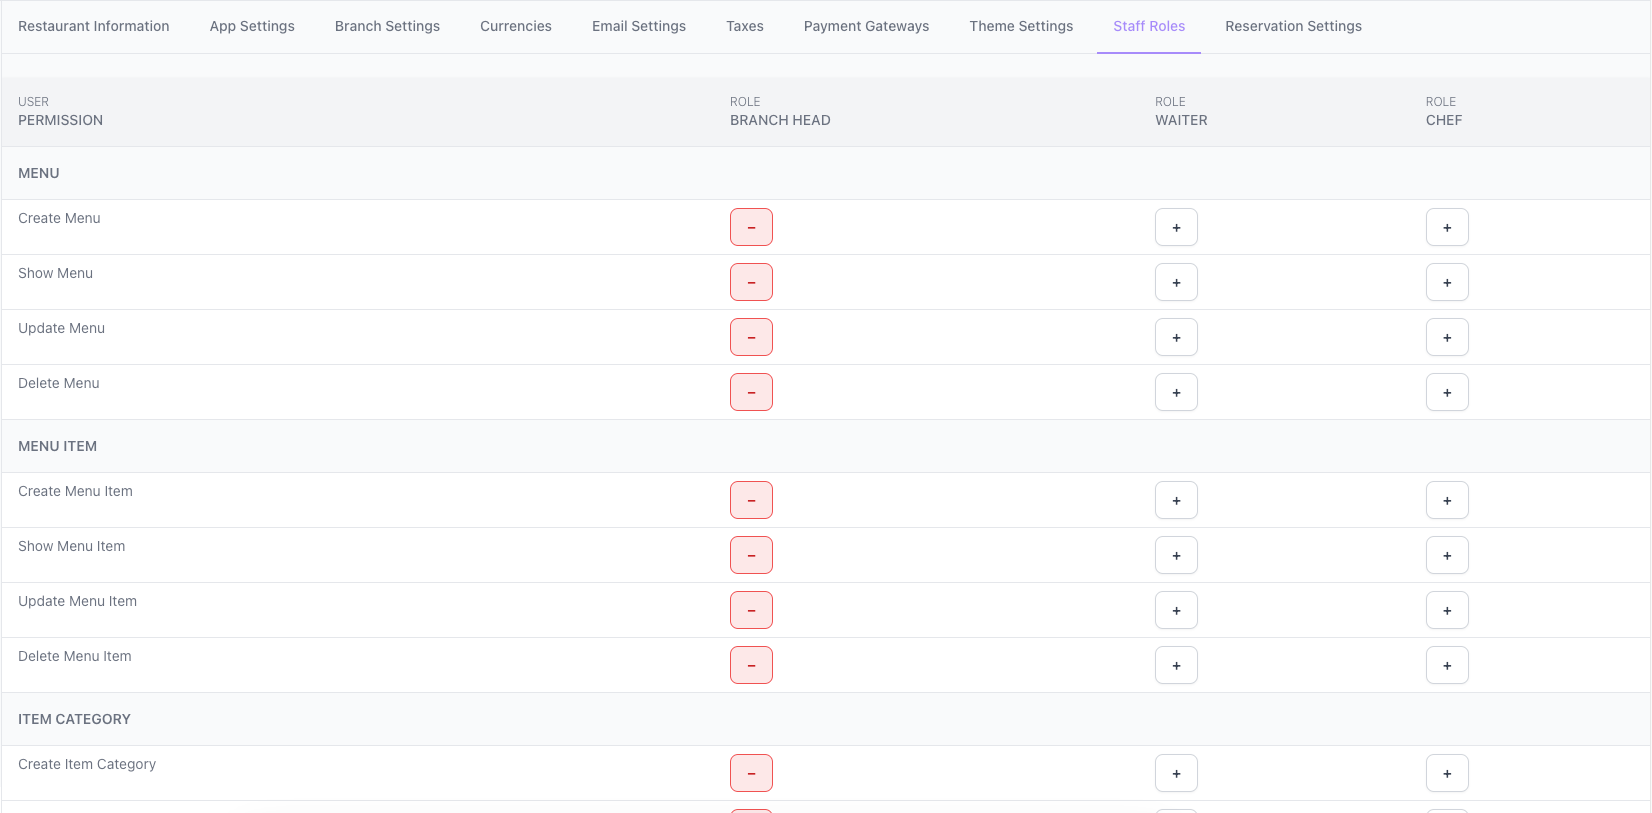This screenshot has height=813, width=1652.
Task: Click the USER PERMISSION column header
Action: pyautogui.click(x=60, y=112)
